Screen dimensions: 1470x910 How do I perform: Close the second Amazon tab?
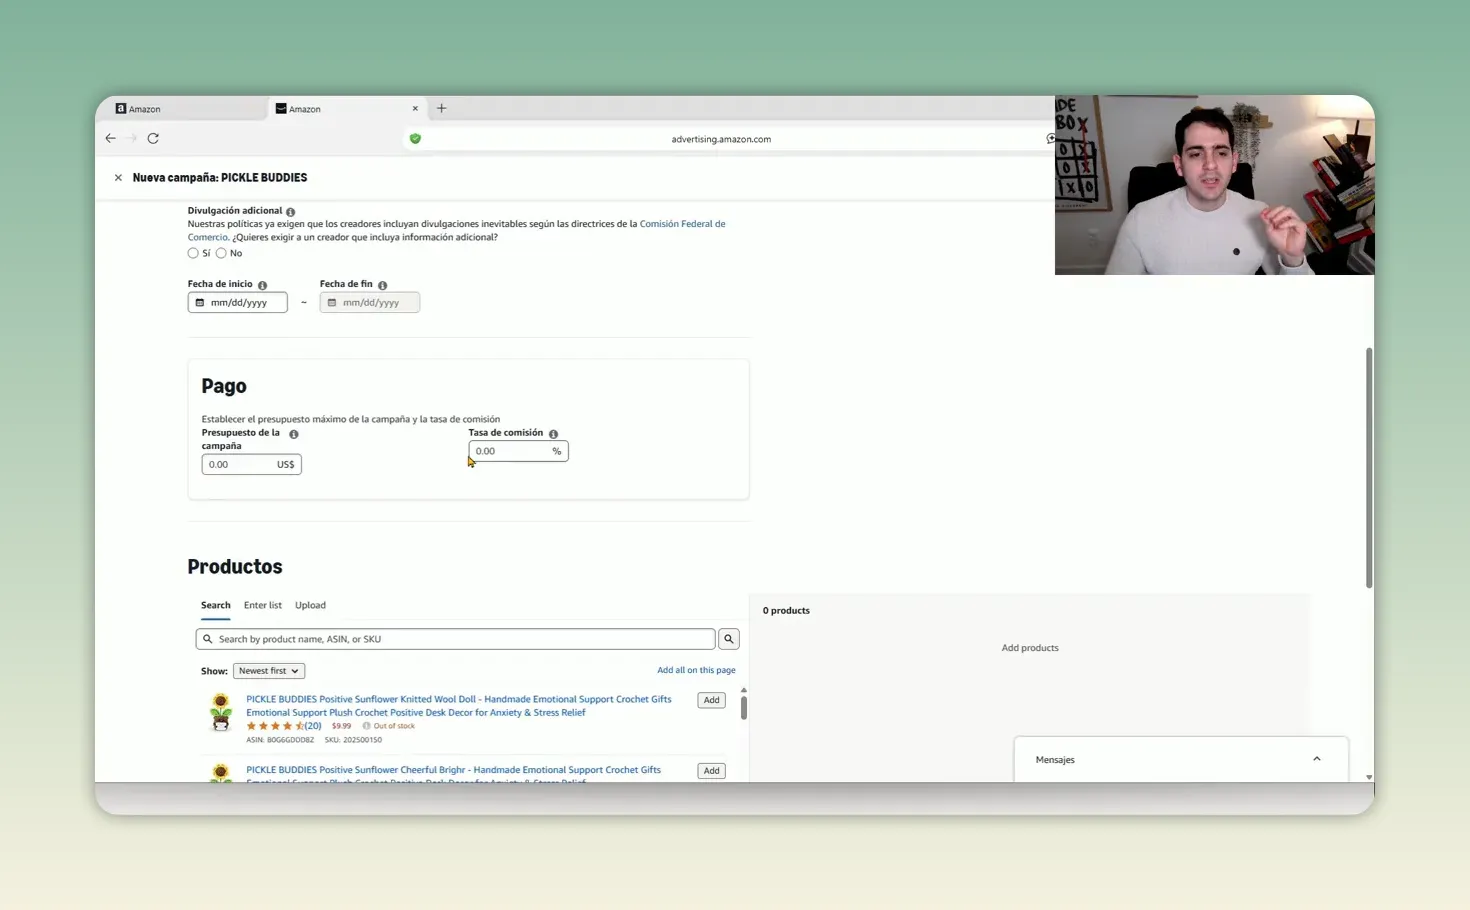coord(415,109)
